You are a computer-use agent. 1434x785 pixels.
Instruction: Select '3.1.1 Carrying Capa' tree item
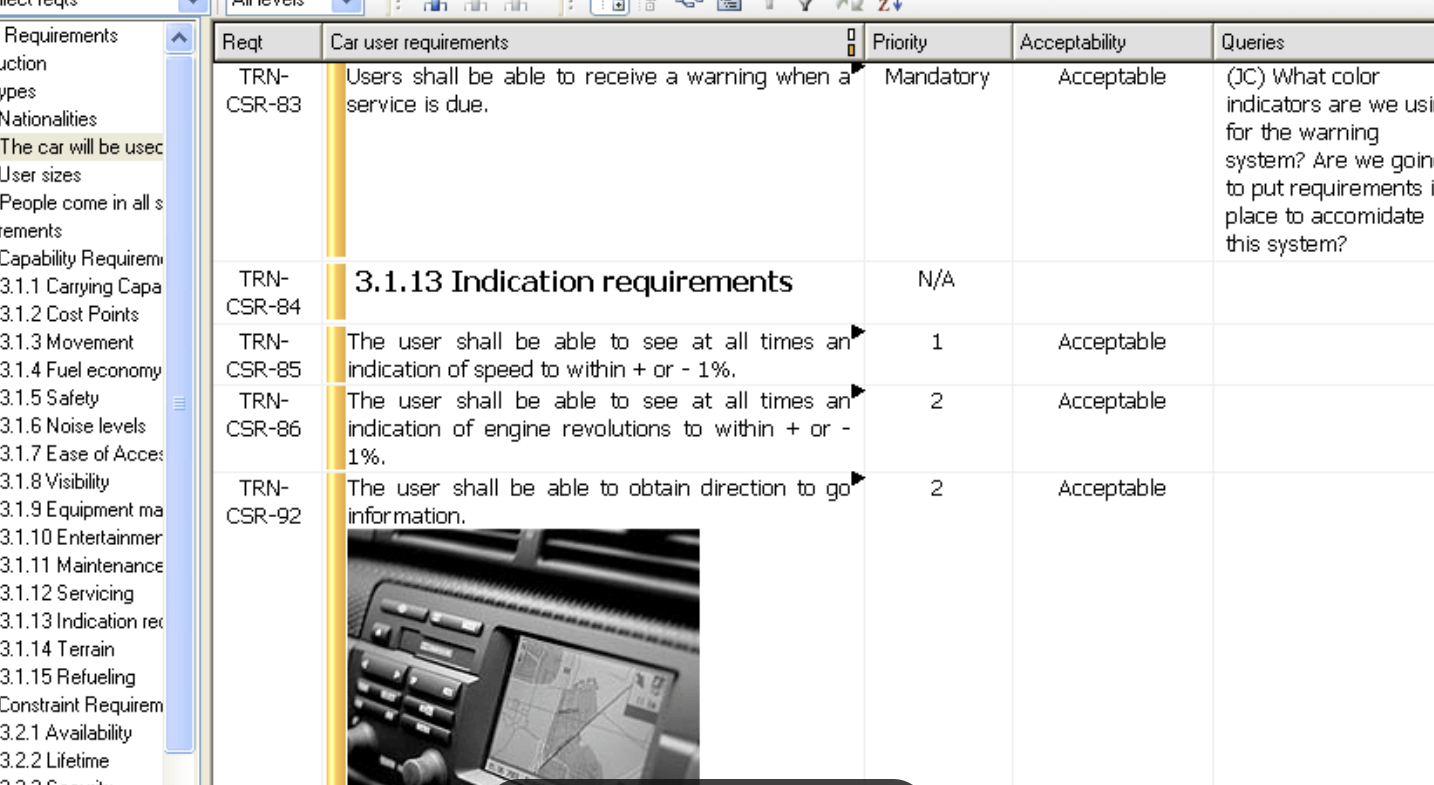coord(81,286)
